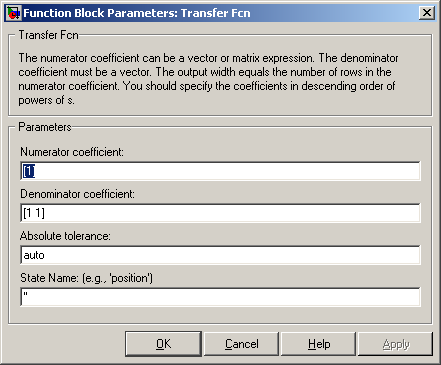This screenshot has width=441, height=365.
Task: Click inside the State Name field
Action: 220,297
